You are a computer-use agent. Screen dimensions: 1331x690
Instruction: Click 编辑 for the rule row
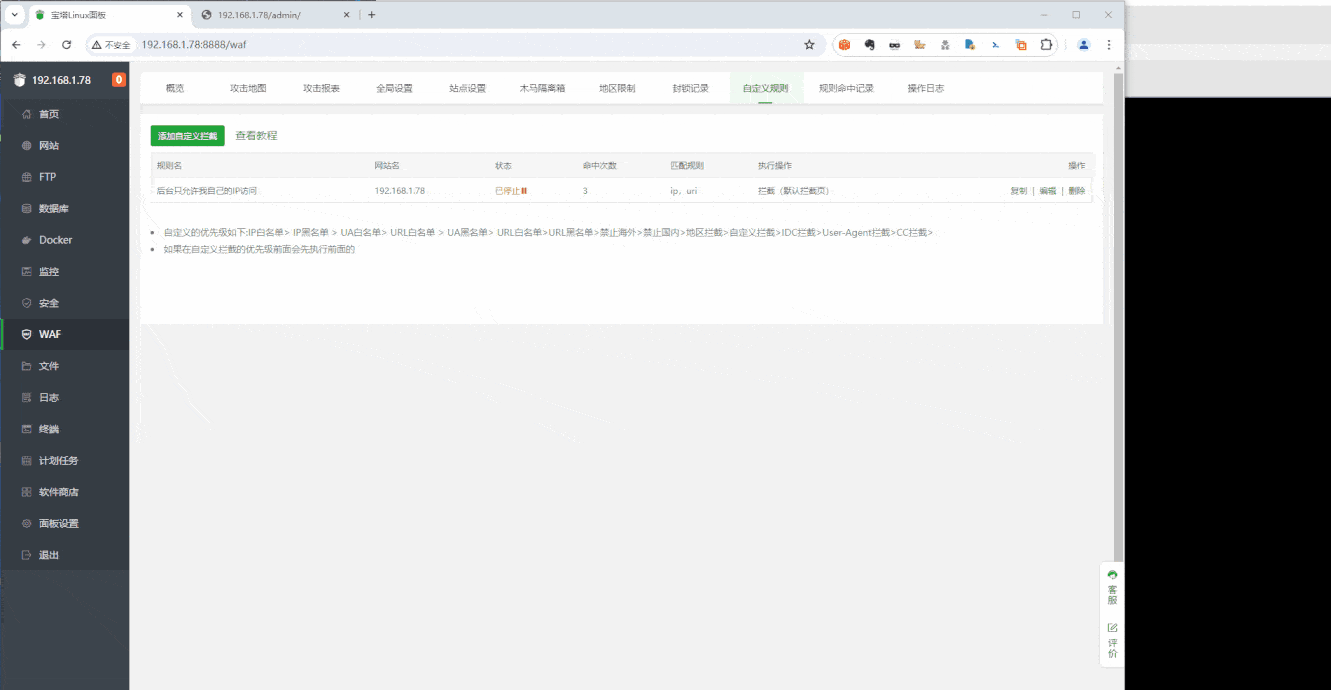tap(1047, 190)
